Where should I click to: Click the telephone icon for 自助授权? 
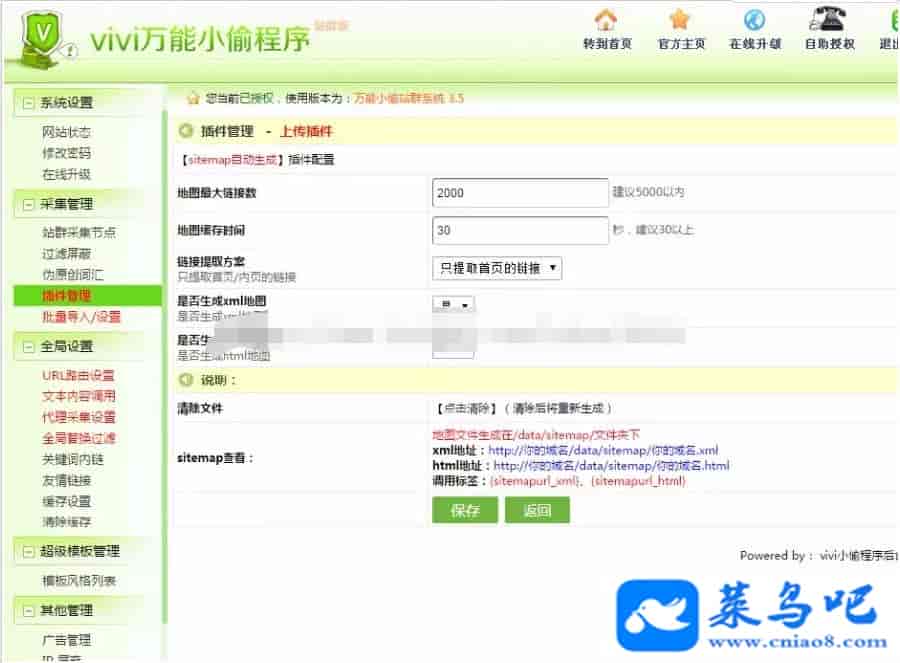828,20
